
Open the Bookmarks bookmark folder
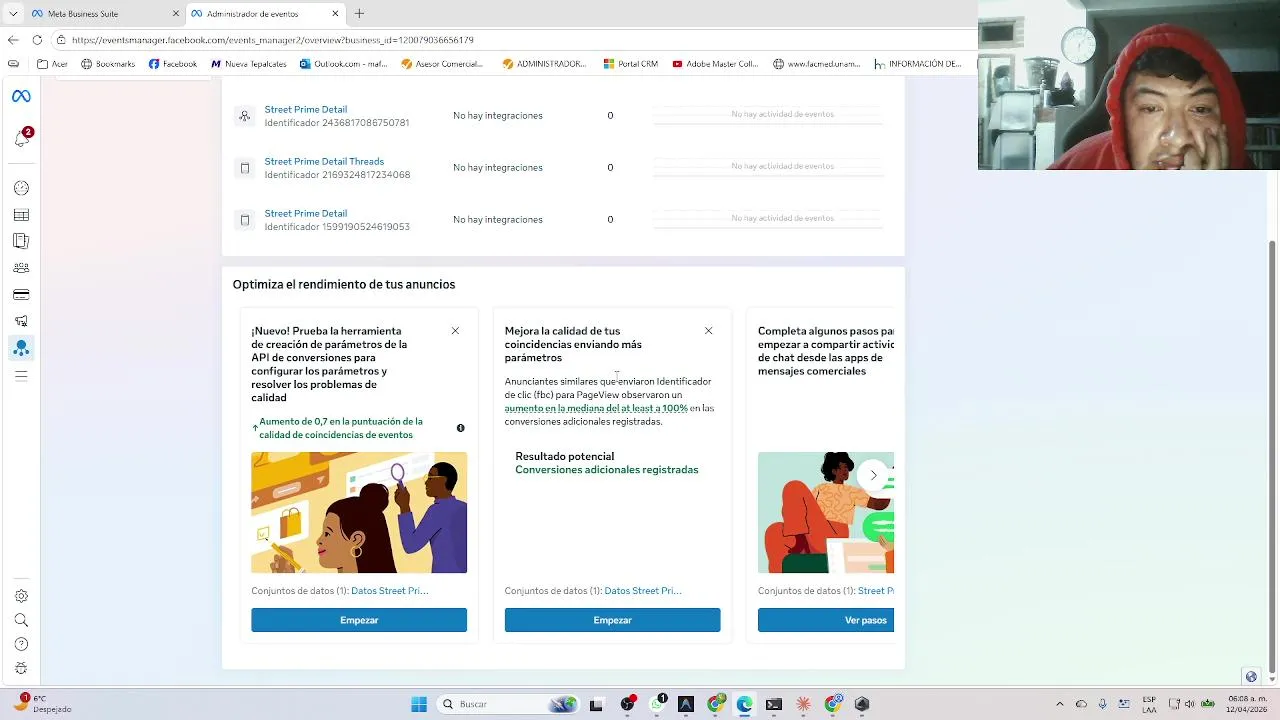coord(108,64)
